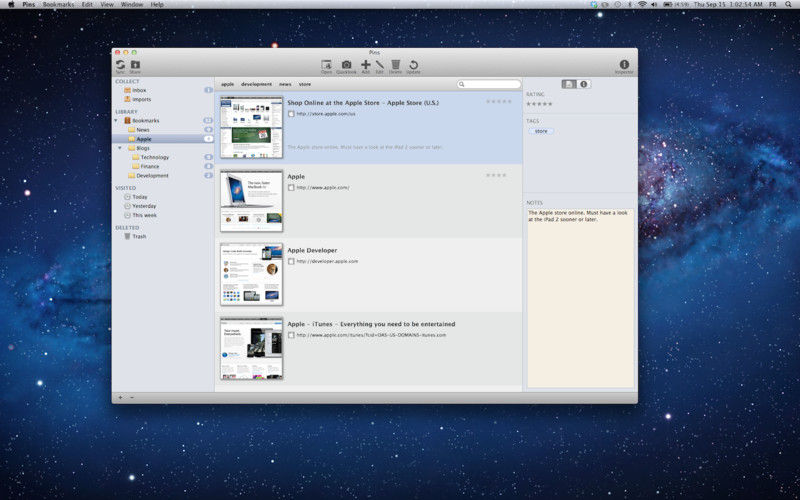Click the iTunes bookmark title text

[371, 324]
